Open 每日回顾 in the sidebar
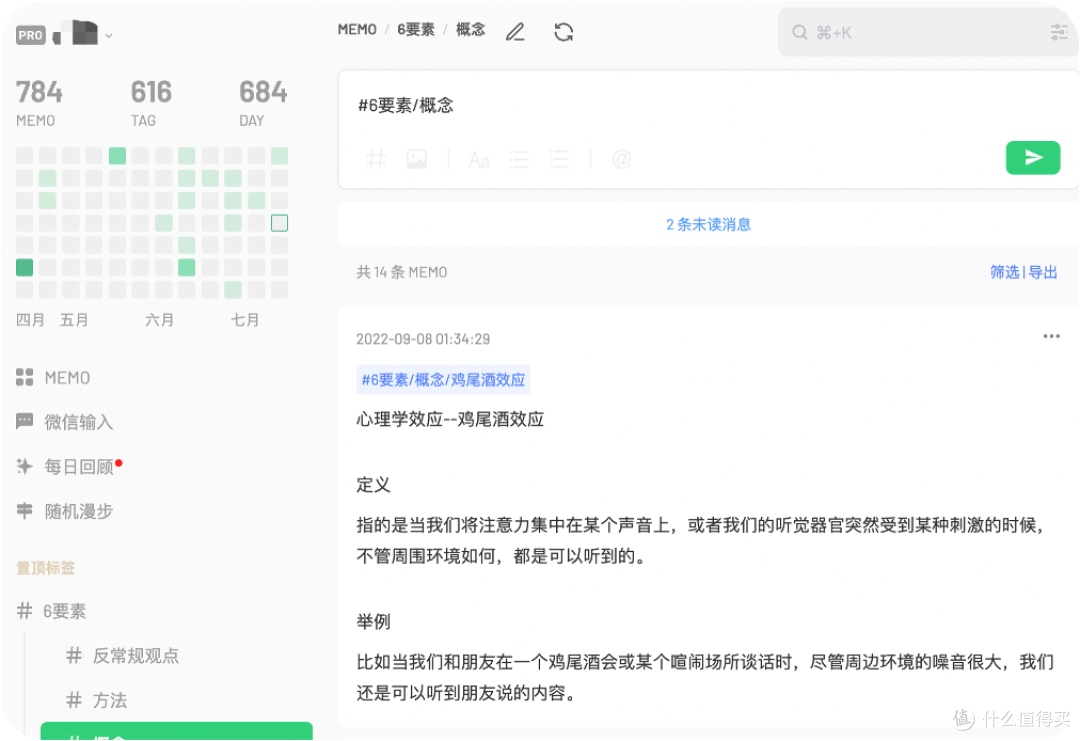Screen dimensions: 1080x741 79,467
